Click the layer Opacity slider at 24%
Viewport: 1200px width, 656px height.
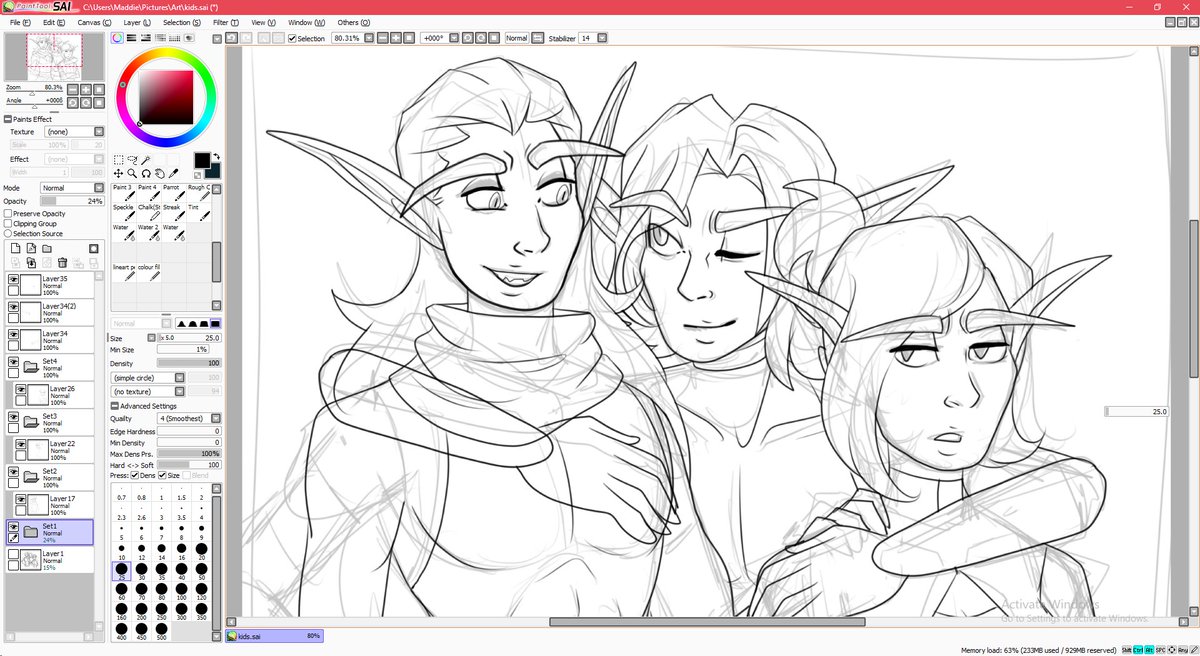pos(73,201)
